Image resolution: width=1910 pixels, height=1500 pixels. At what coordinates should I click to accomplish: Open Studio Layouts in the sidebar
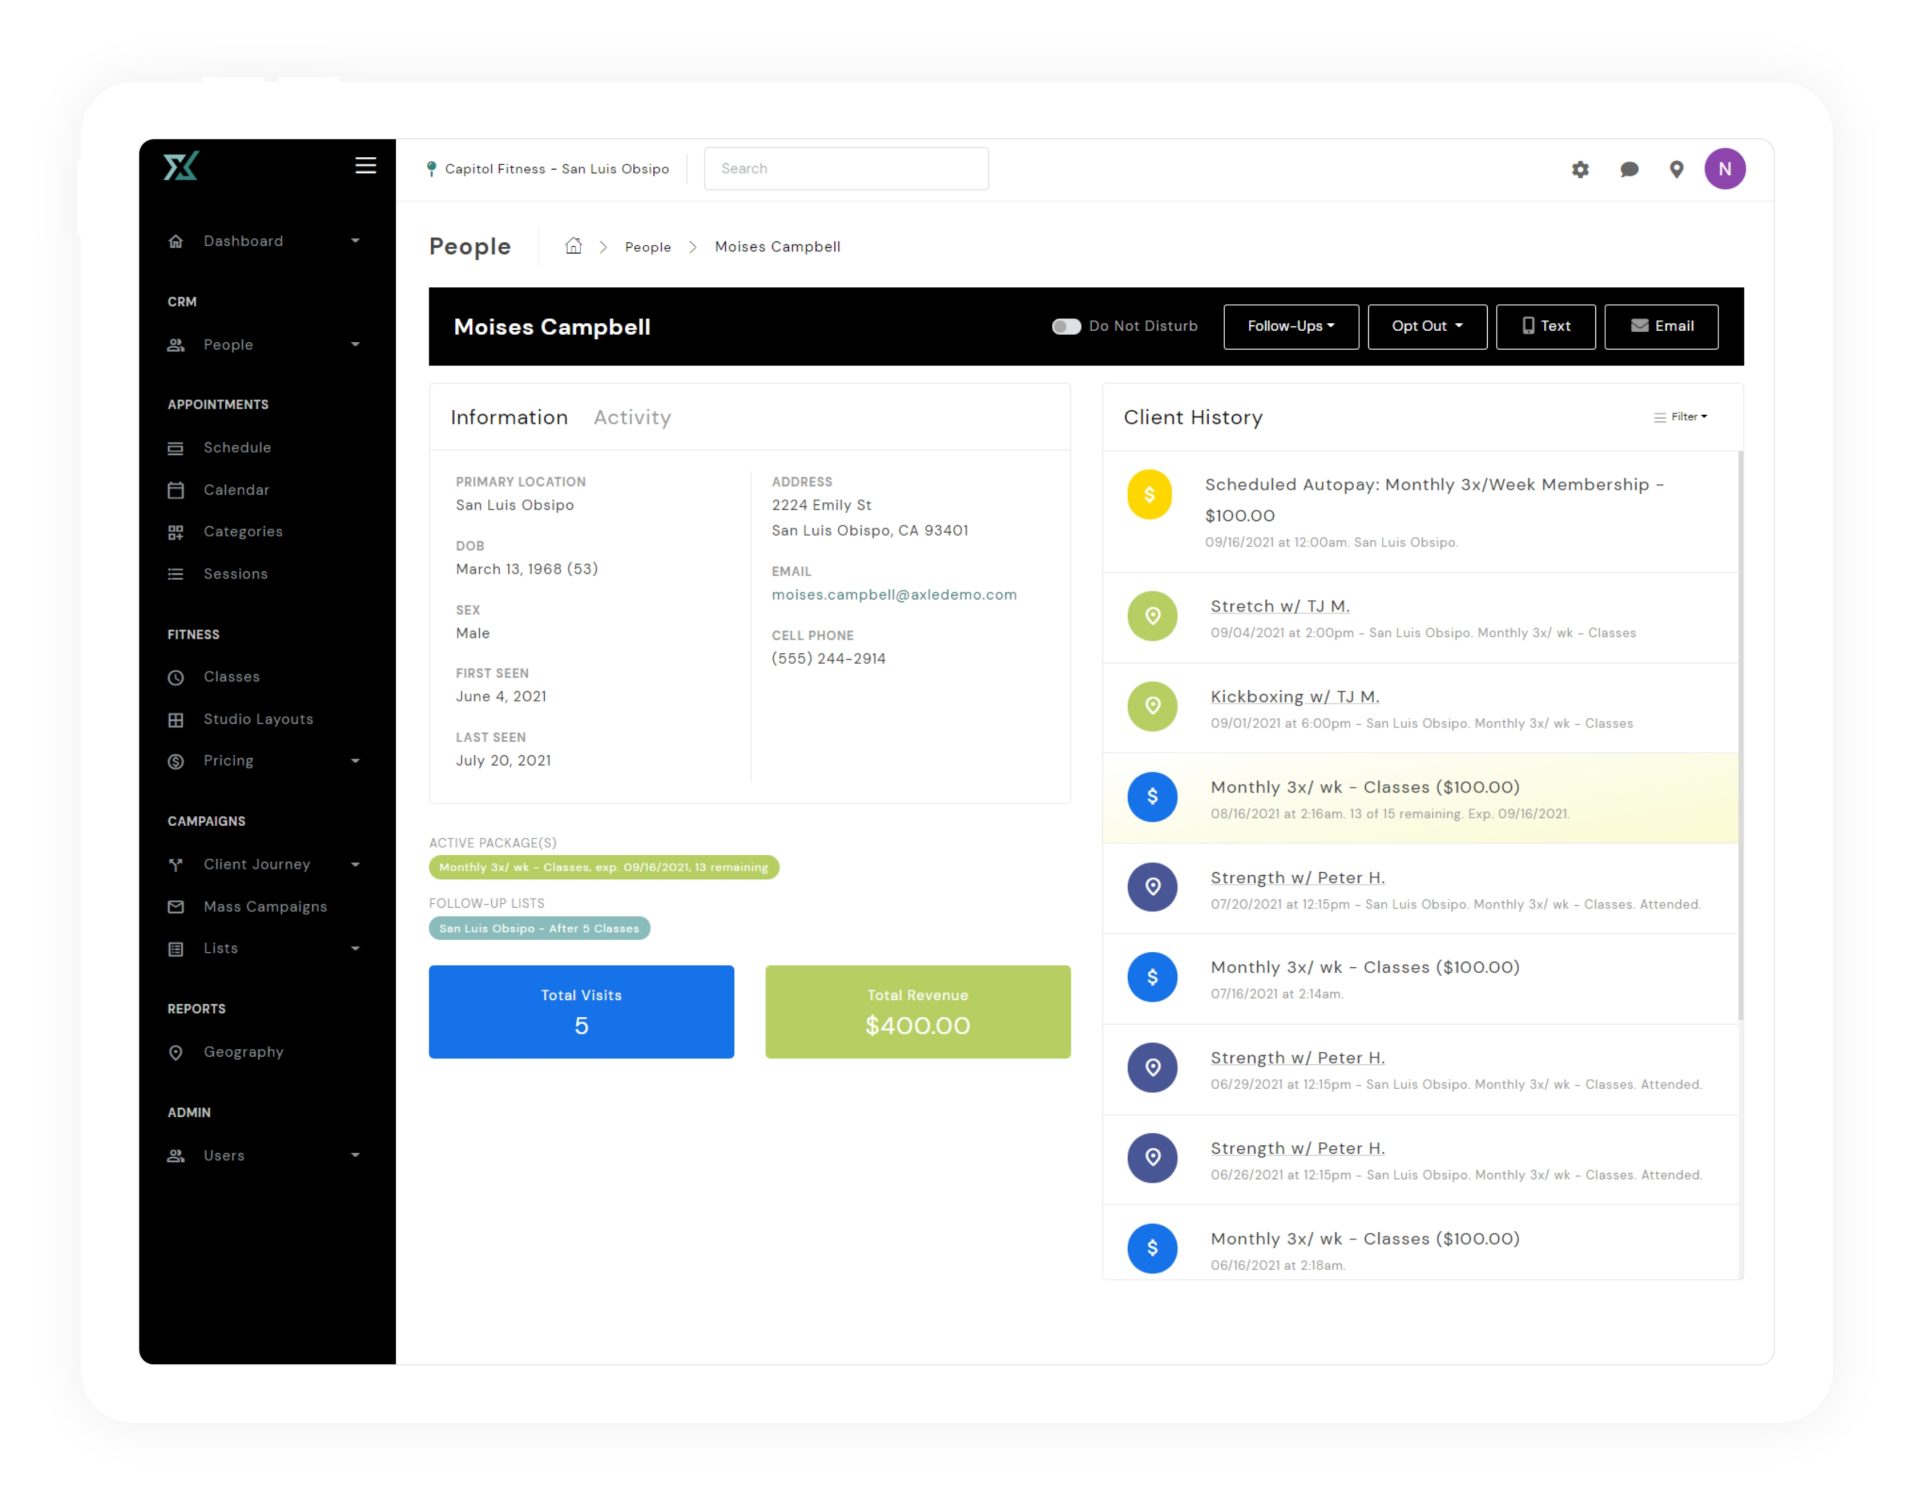[x=258, y=720]
